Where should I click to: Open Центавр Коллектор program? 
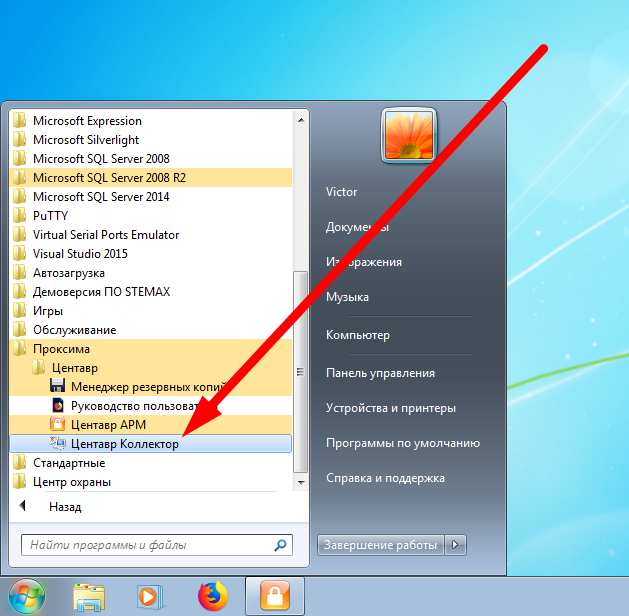point(150,444)
